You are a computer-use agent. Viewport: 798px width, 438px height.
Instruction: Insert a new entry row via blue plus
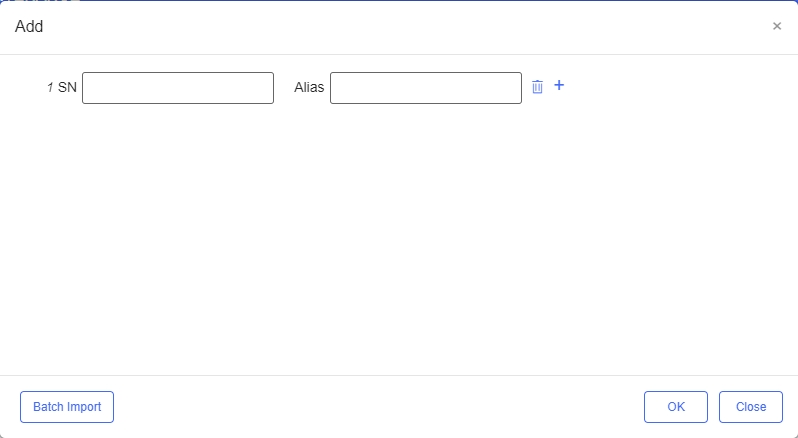click(559, 85)
